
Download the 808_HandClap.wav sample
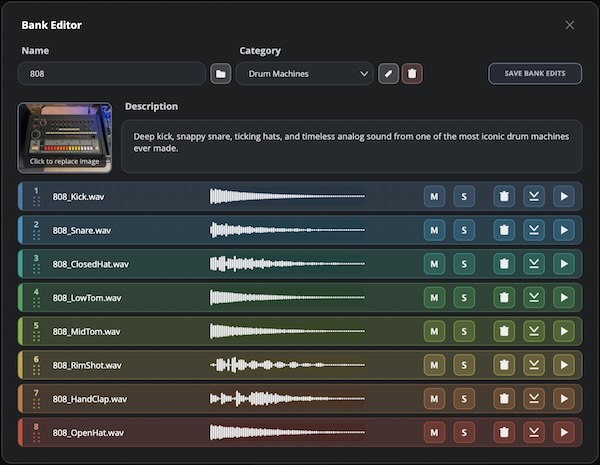[534, 398]
